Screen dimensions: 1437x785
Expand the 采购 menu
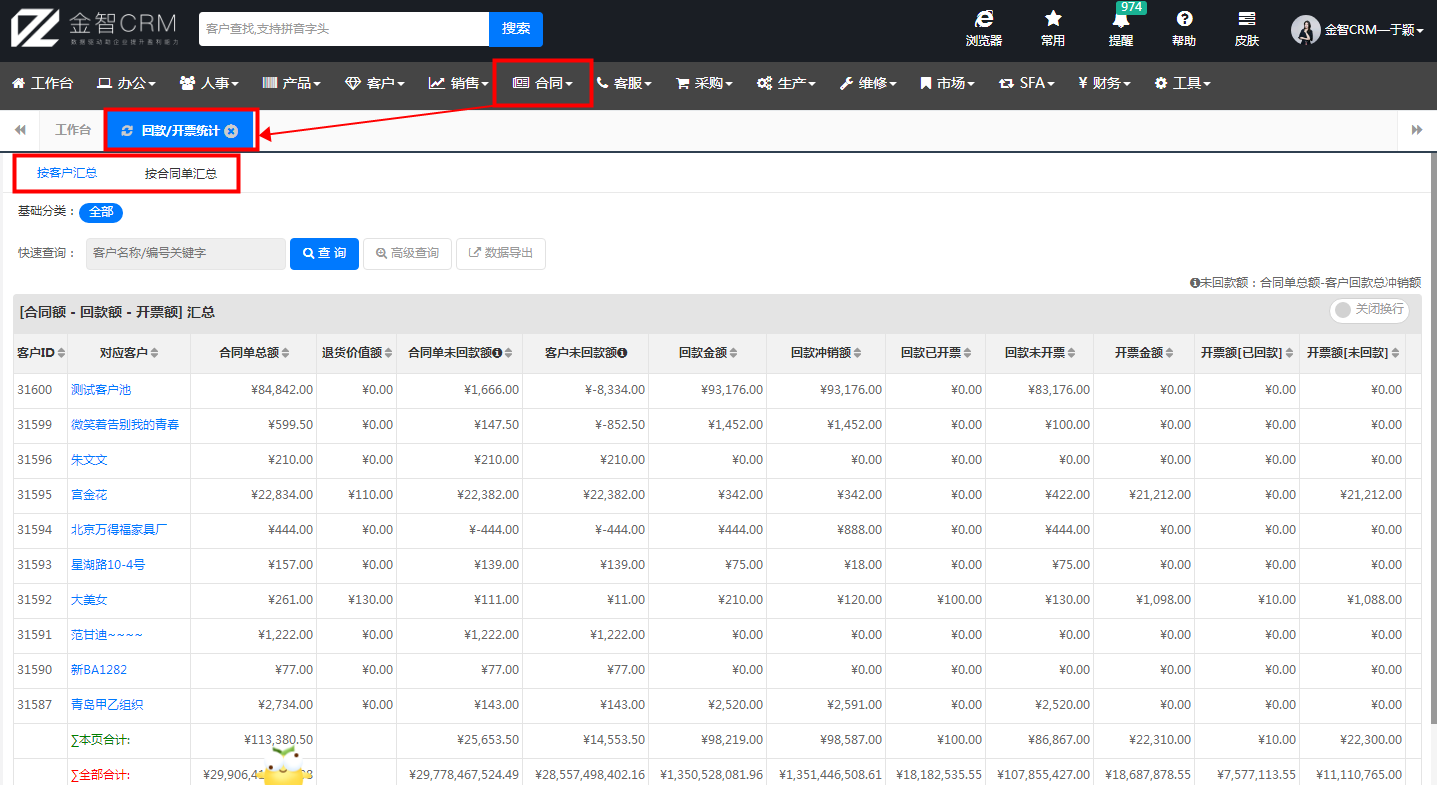tap(705, 83)
